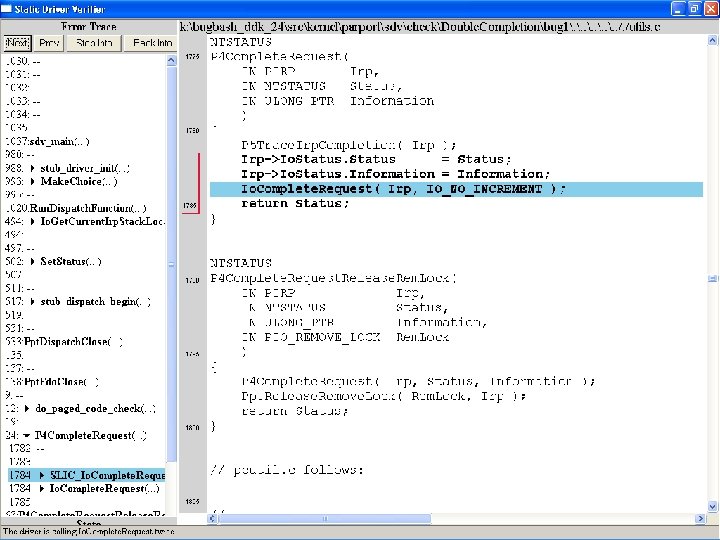The image size is (720, 540).
Task: Expand the stub_dispatch_begin trace entry
Action: point(33,302)
